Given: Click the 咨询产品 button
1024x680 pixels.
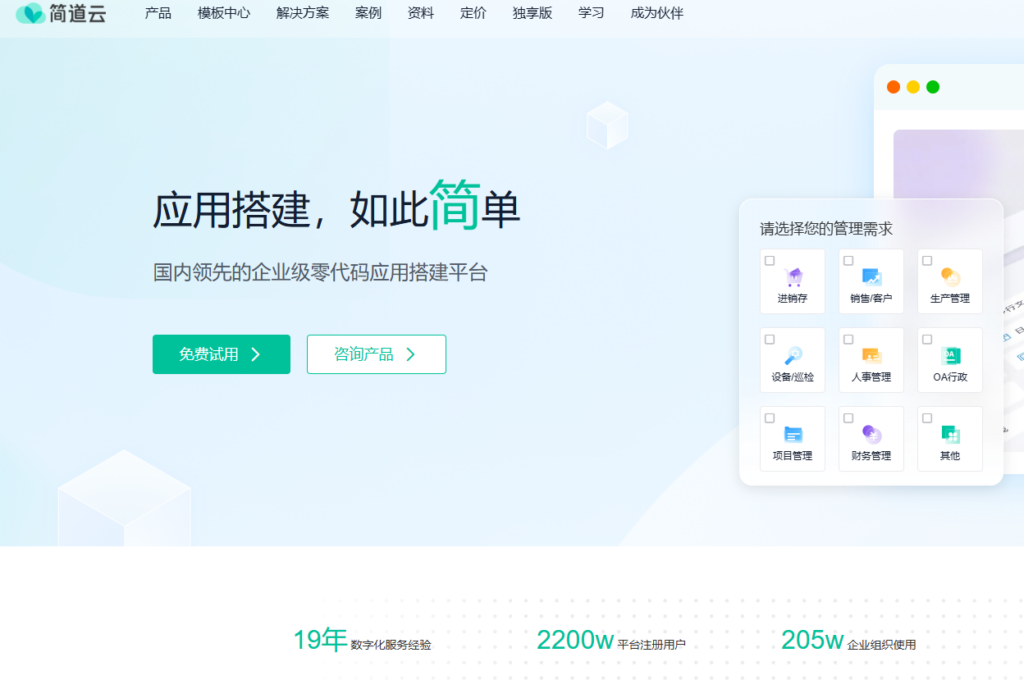Looking at the screenshot, I should [x=376, y=354].
